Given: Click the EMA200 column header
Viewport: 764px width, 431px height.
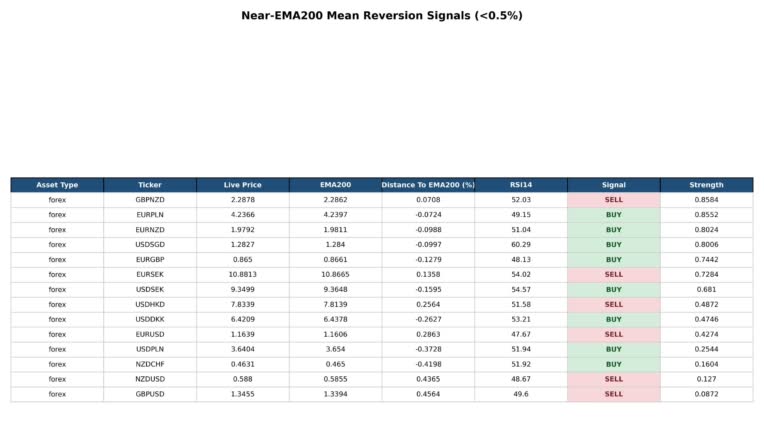Looking at the screenshot, I should [x=335, y=185].
